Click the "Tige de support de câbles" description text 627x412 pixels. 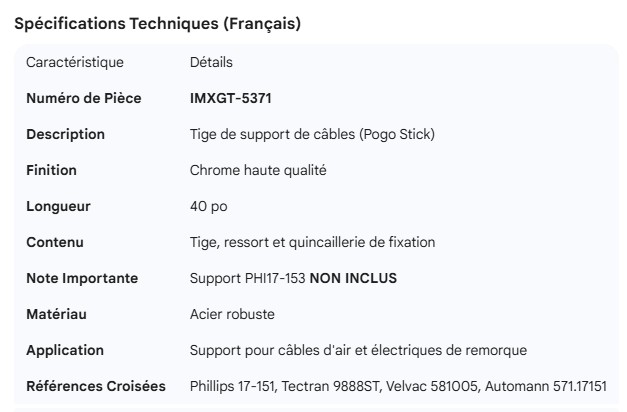coord(312,134)
